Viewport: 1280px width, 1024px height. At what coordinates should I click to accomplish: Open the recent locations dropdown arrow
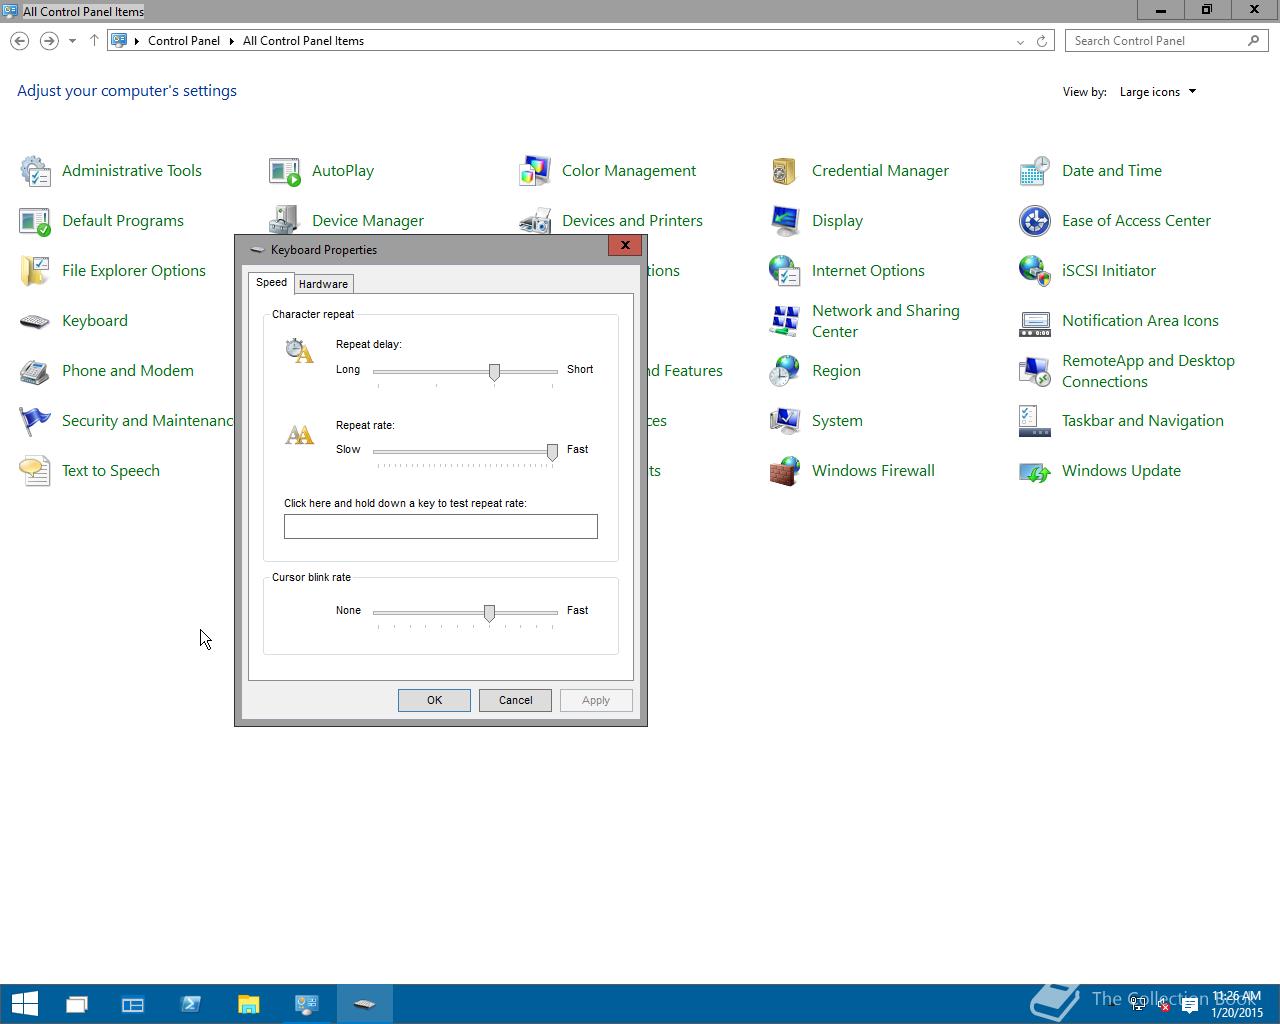pyautogui.click(x=72, y=41)
